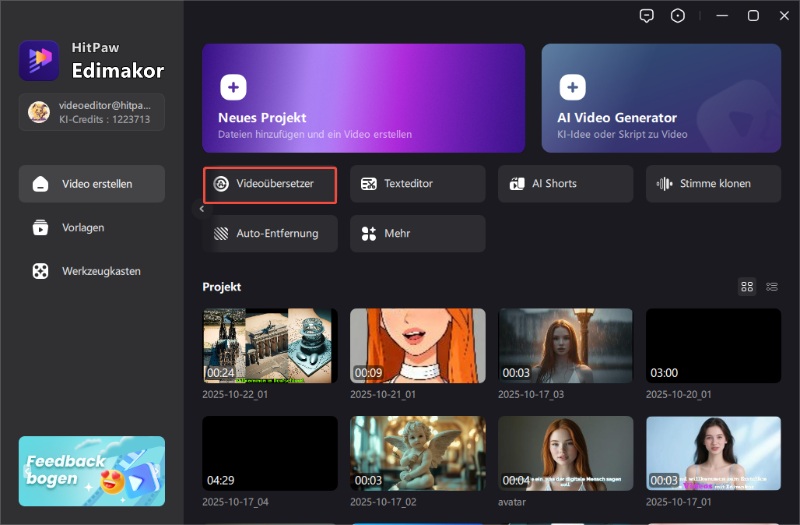Image resolution: width=800 pixels, height=525 pixels.
Task: Open the Stimme klonen tool
Action: click(713, 184)
